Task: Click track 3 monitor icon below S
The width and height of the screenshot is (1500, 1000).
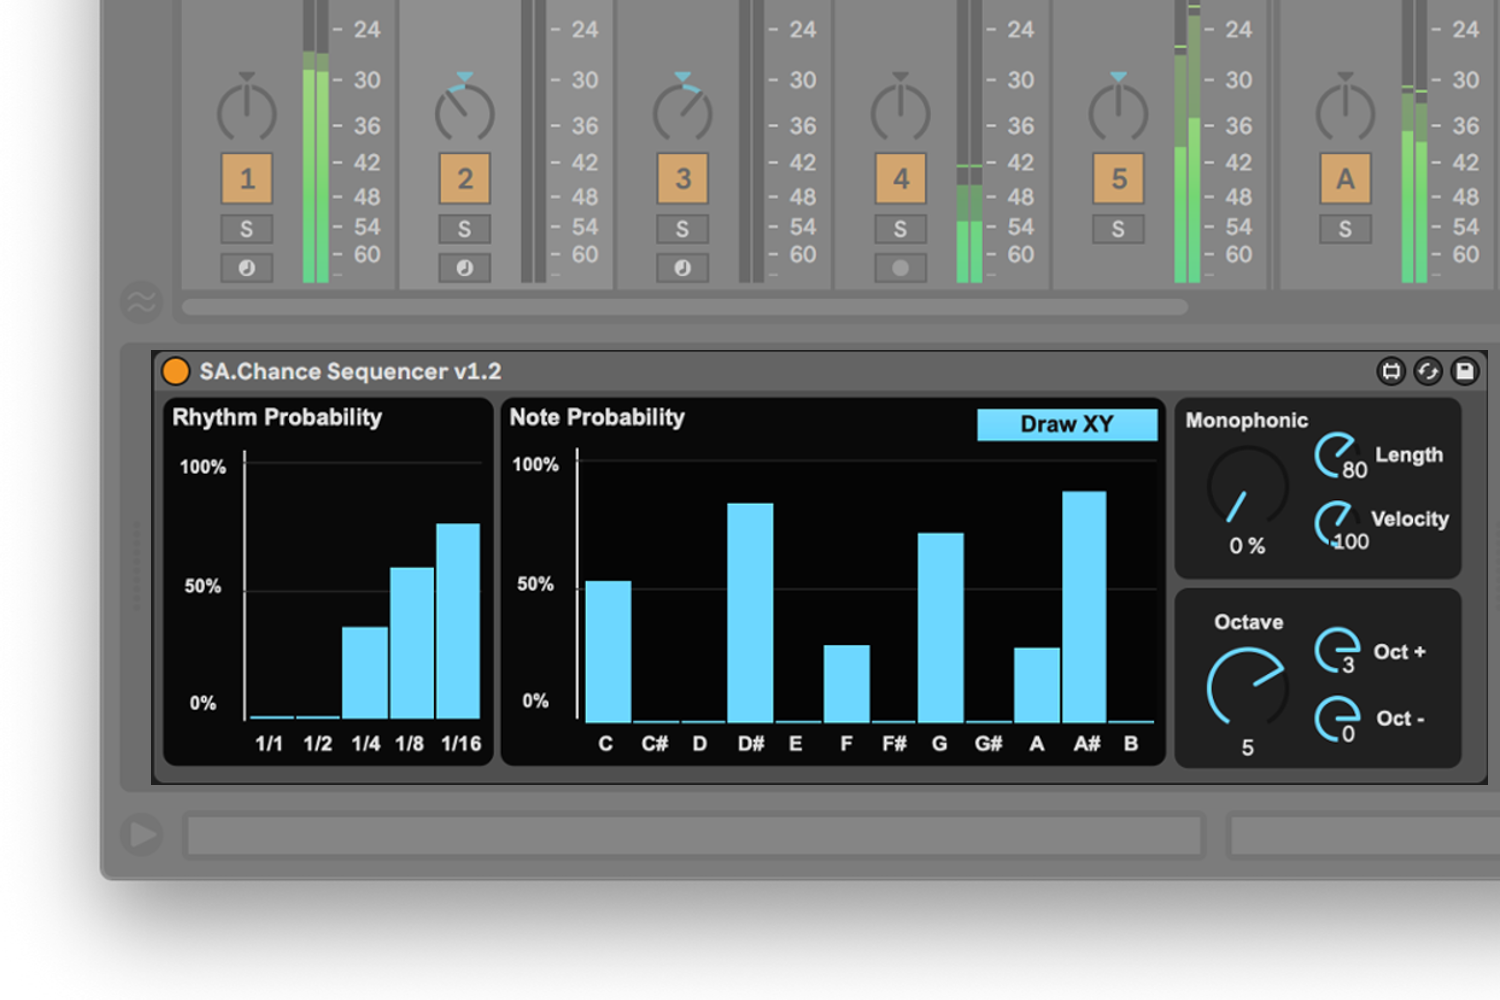Action: tap(683, 268)
